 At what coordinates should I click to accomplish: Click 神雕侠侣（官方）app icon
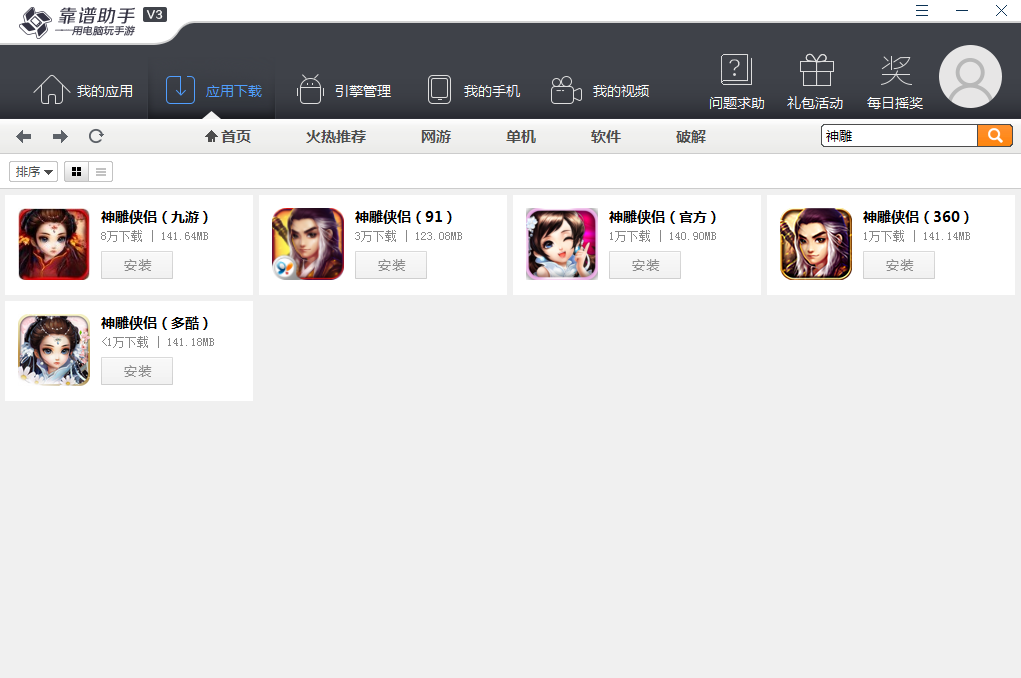(562, 244)
